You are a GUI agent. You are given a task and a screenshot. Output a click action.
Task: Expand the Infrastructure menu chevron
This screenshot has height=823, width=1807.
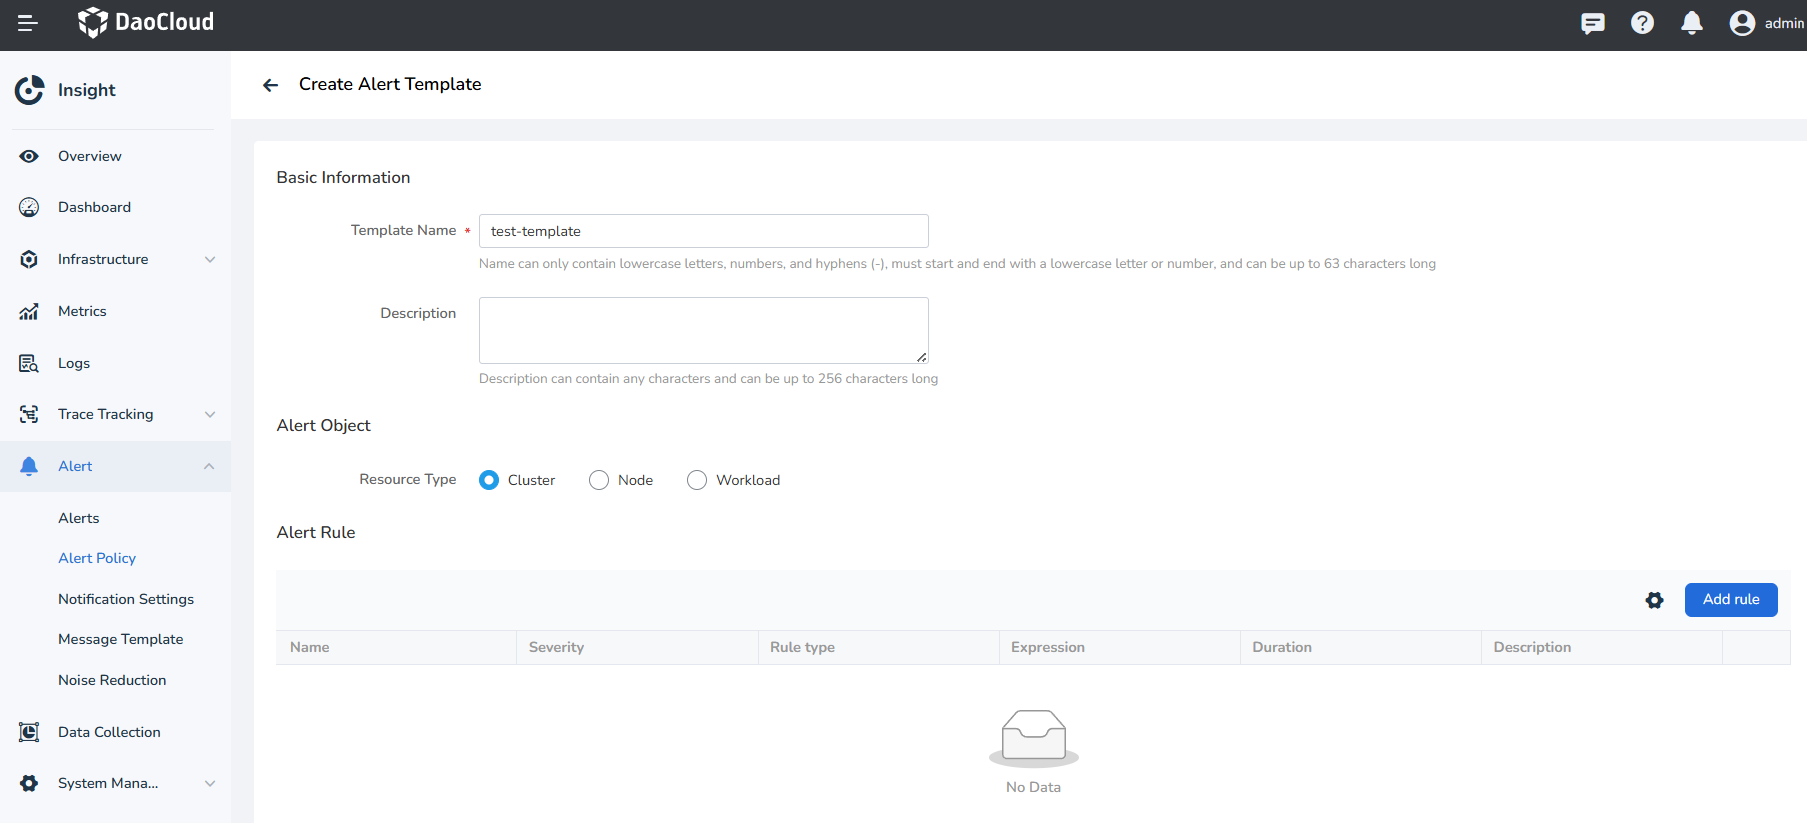(x=210, y=260)
